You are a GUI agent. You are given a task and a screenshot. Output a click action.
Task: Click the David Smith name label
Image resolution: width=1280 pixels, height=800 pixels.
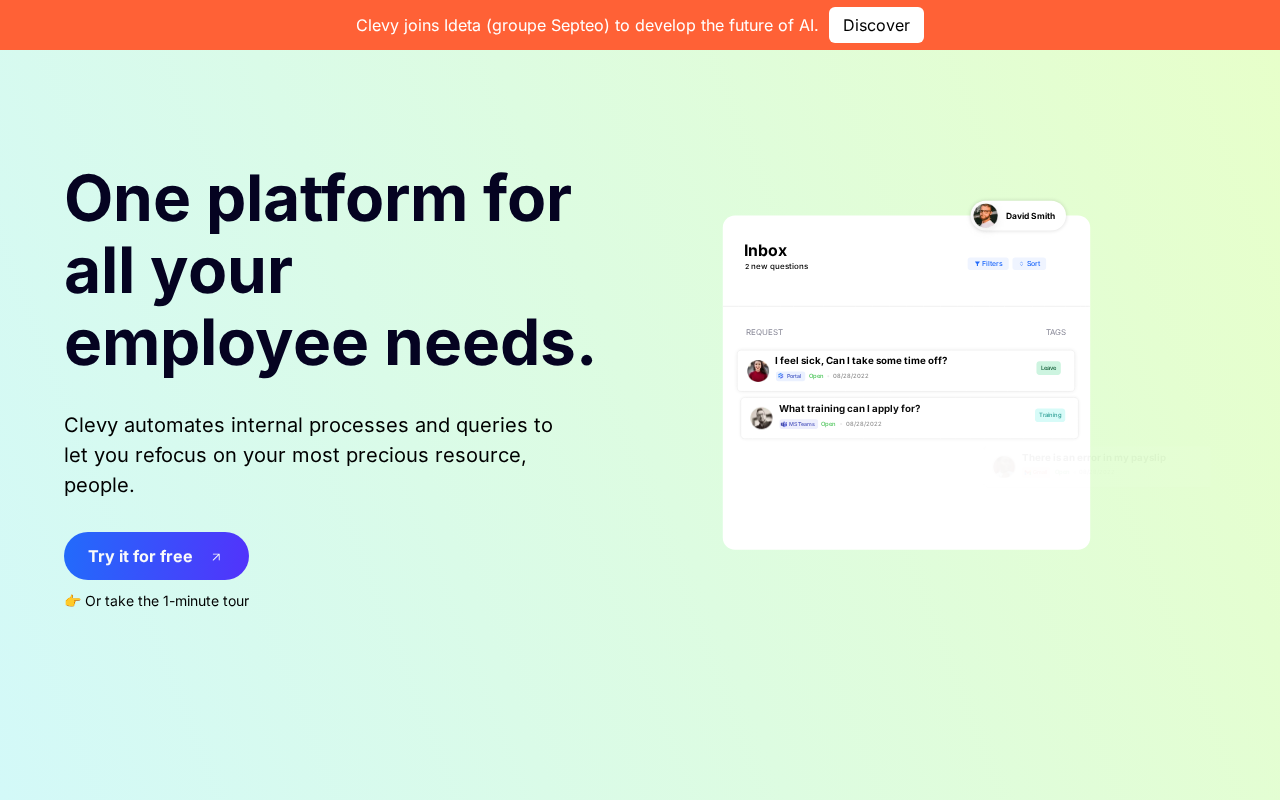pos(1030,216)
